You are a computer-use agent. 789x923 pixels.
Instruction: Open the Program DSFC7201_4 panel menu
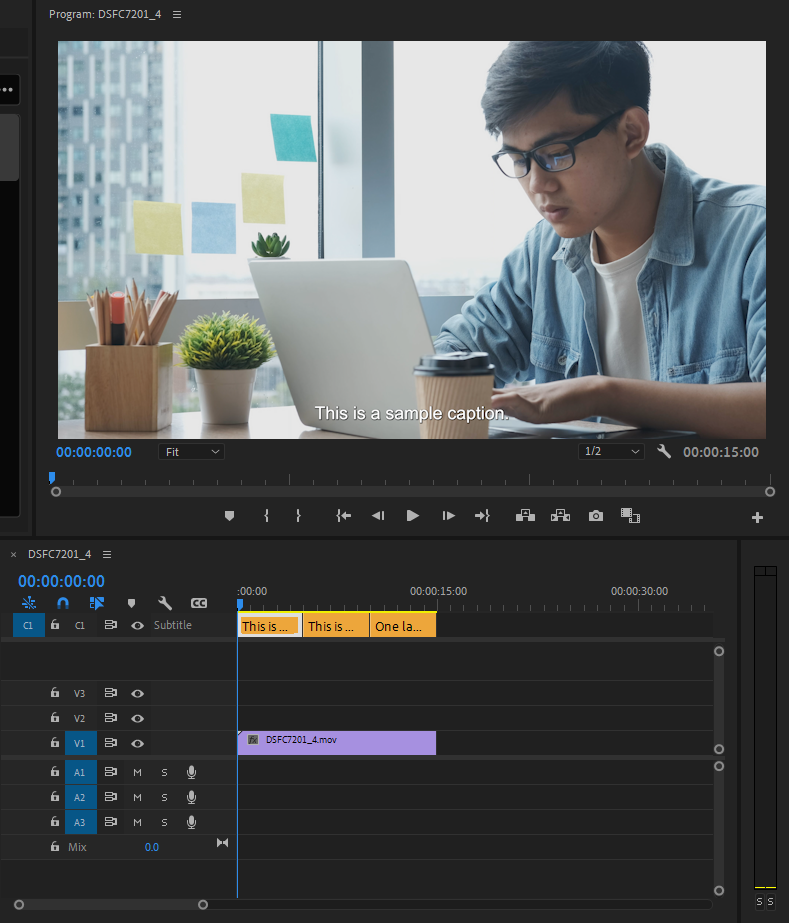point(177,15)
